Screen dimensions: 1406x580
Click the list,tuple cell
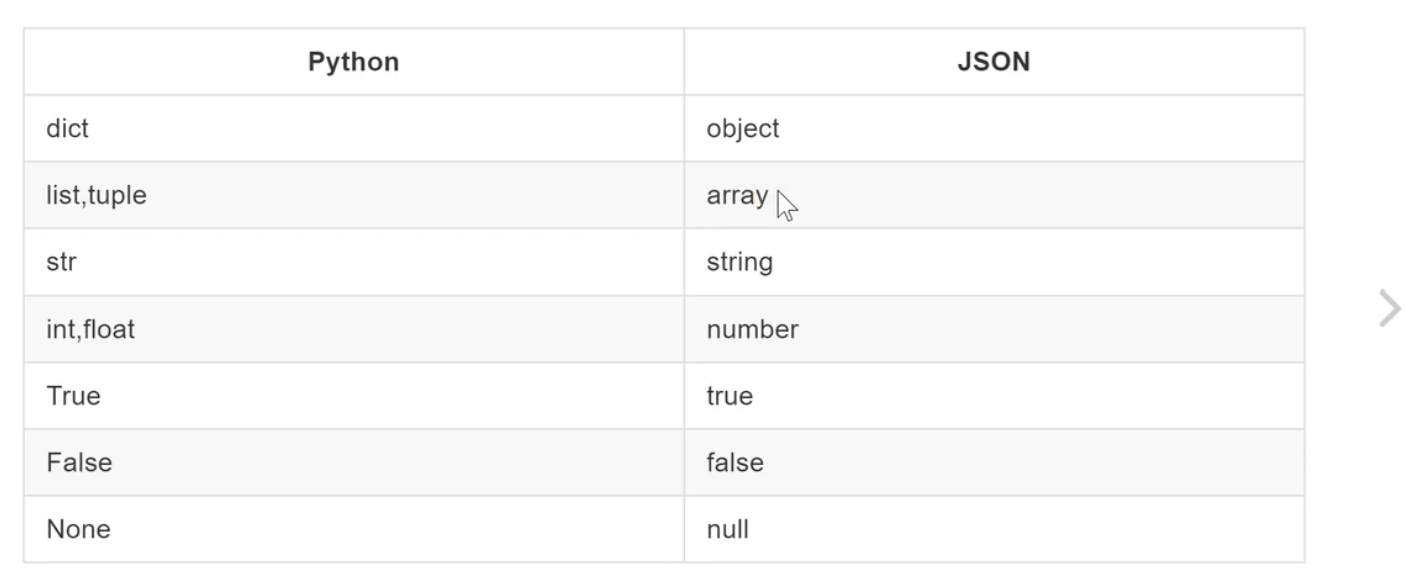[96, 196]
